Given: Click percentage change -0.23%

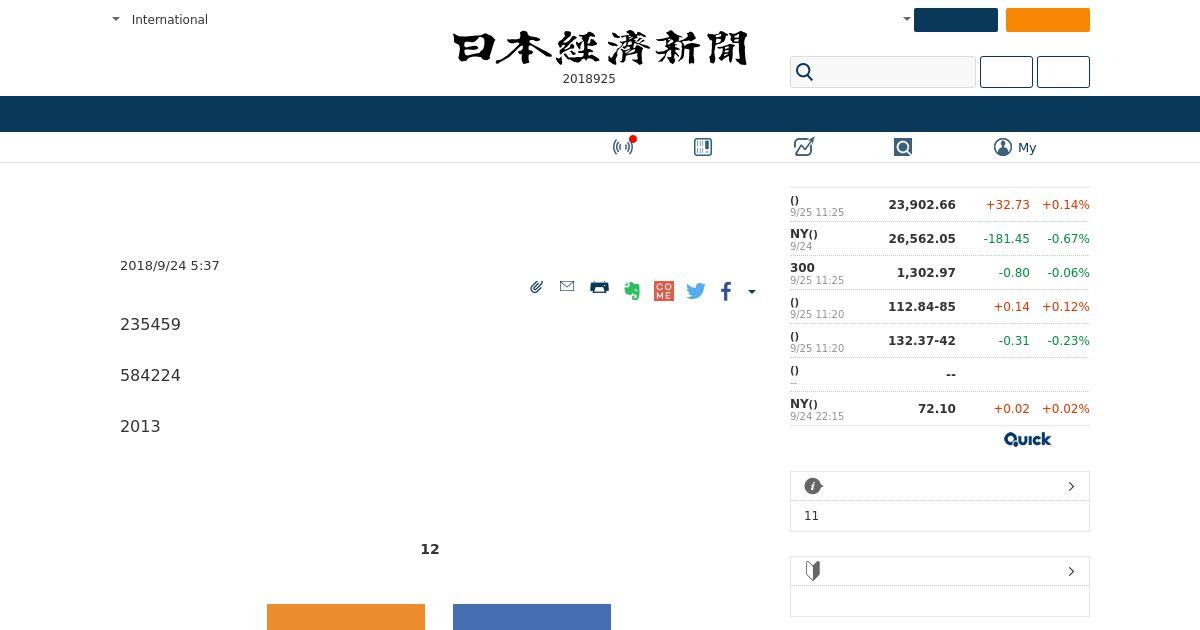Looking at the screenshot, I should click(1068, 341).
